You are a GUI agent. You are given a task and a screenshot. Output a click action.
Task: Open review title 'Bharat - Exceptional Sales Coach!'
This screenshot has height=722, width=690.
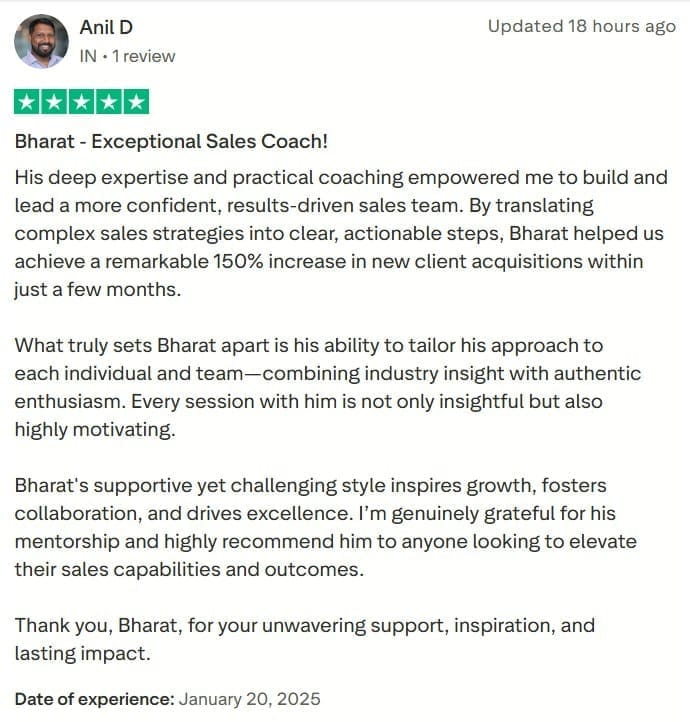coord(171,141)
